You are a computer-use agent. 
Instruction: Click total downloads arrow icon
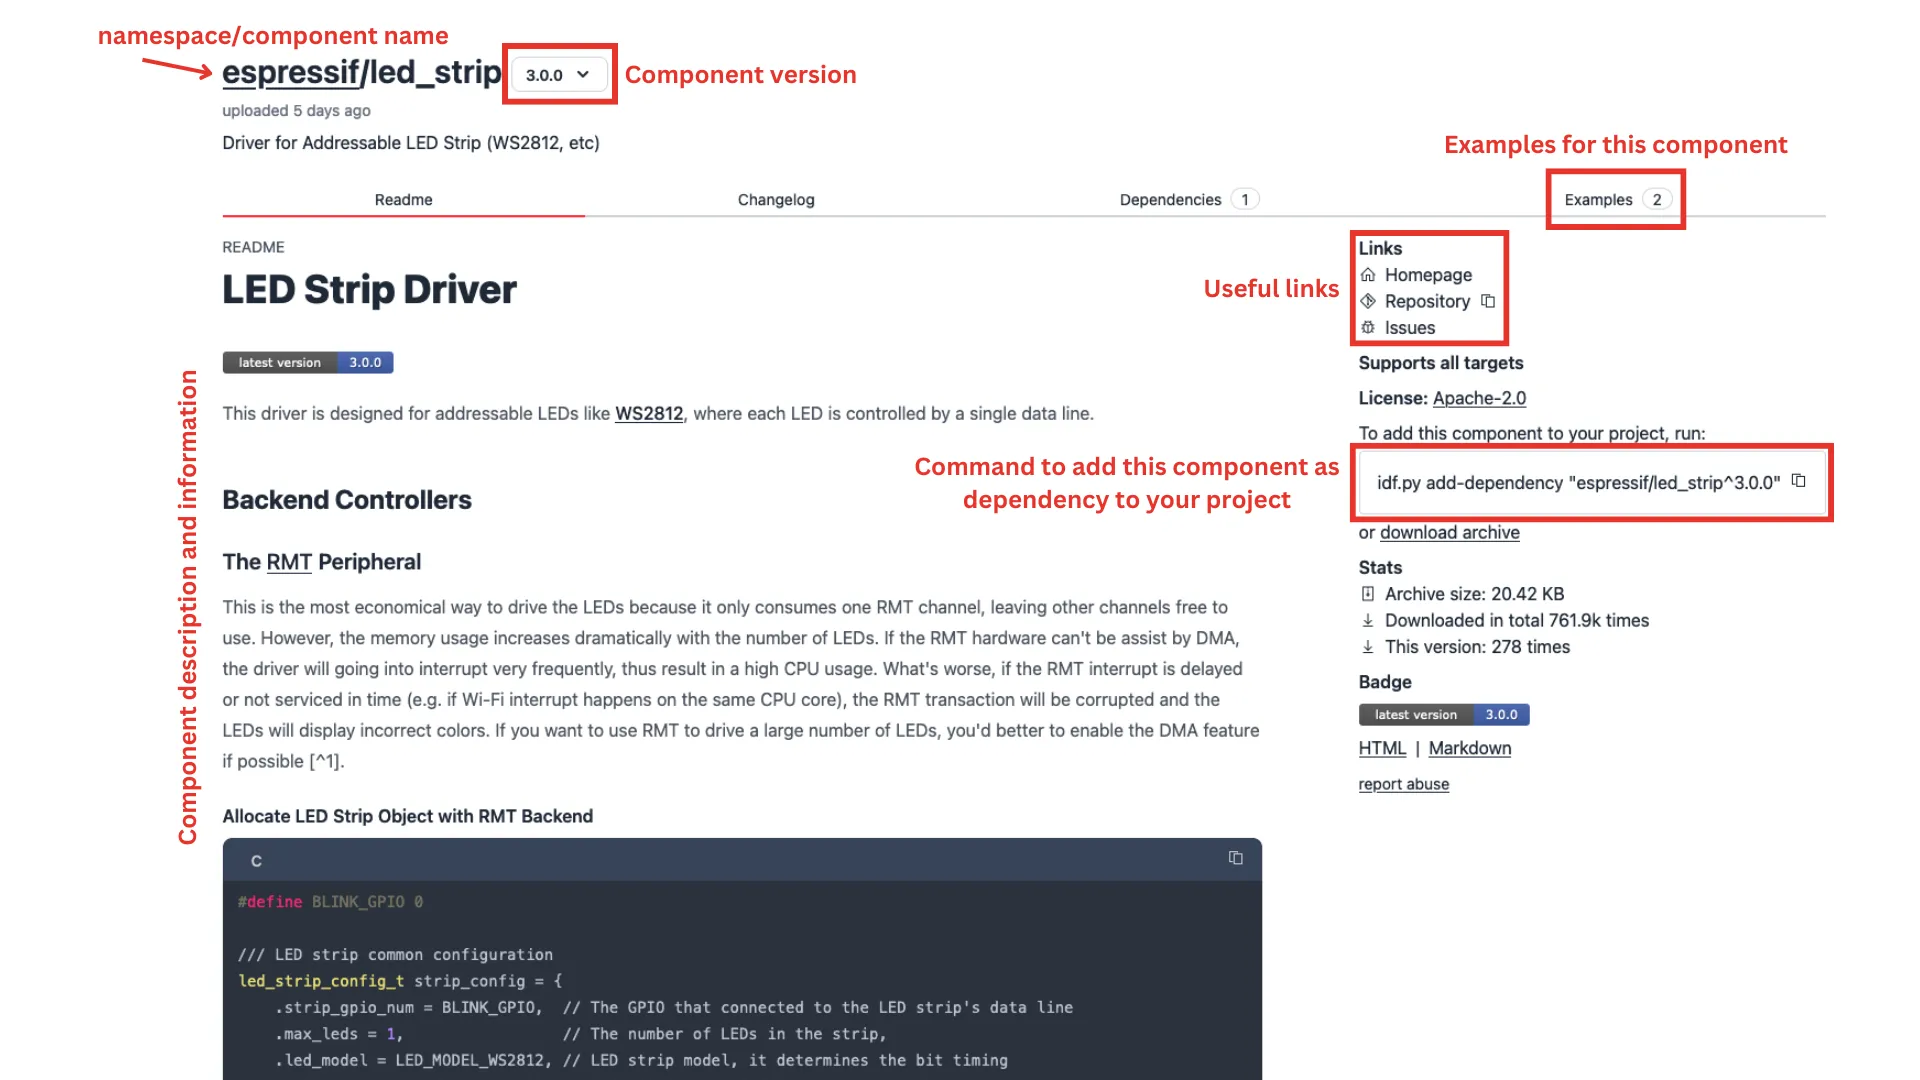1368,621
